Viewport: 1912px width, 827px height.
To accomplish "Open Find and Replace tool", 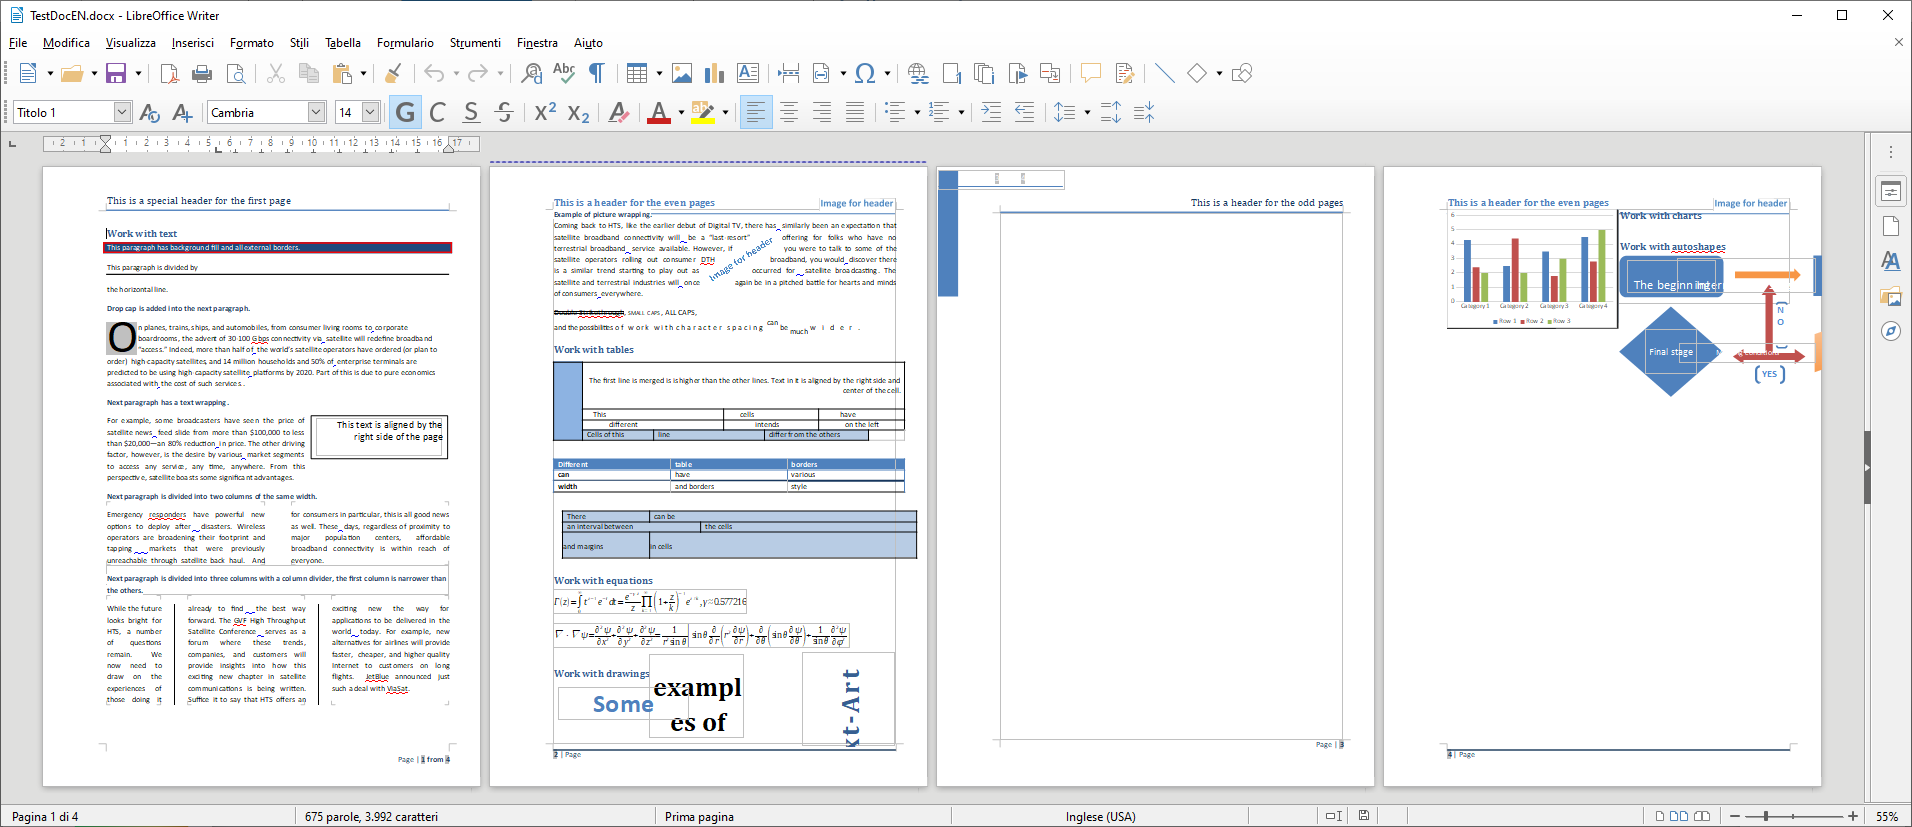I will point(532,73).
